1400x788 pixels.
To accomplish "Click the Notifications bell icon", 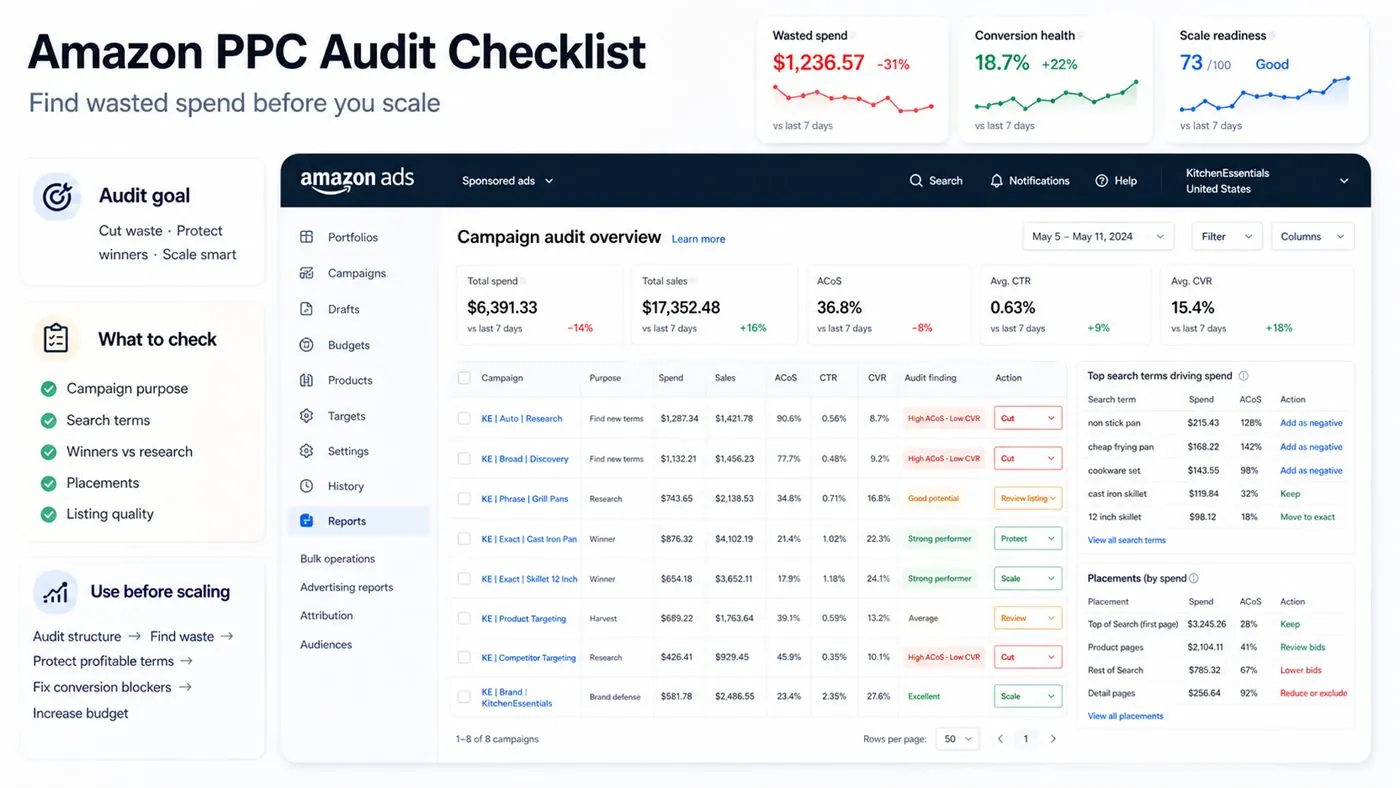I will [x=996, y=181].
